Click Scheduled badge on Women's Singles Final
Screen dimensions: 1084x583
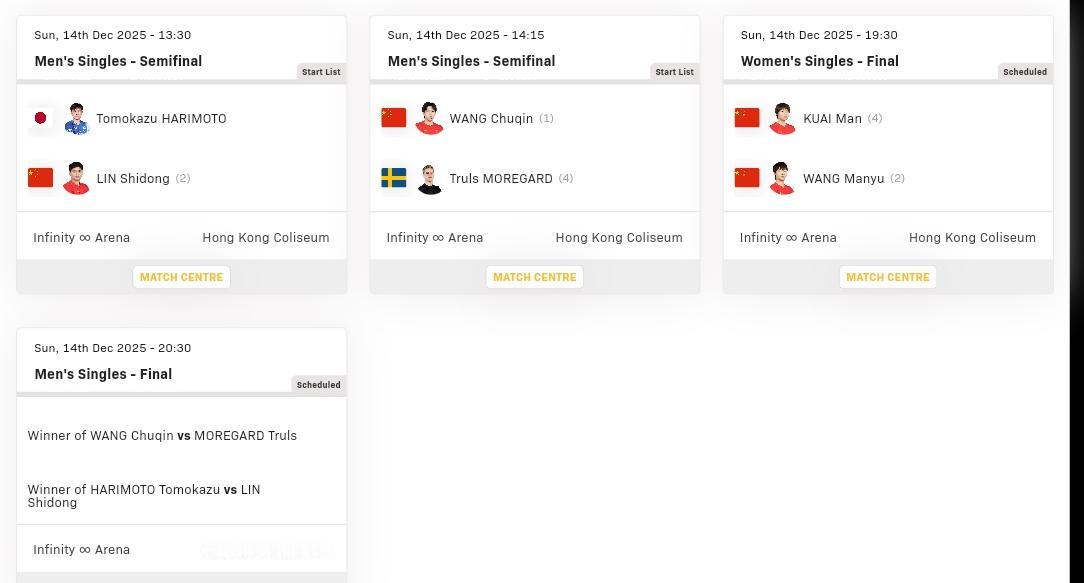click(x=1025, y=72)
